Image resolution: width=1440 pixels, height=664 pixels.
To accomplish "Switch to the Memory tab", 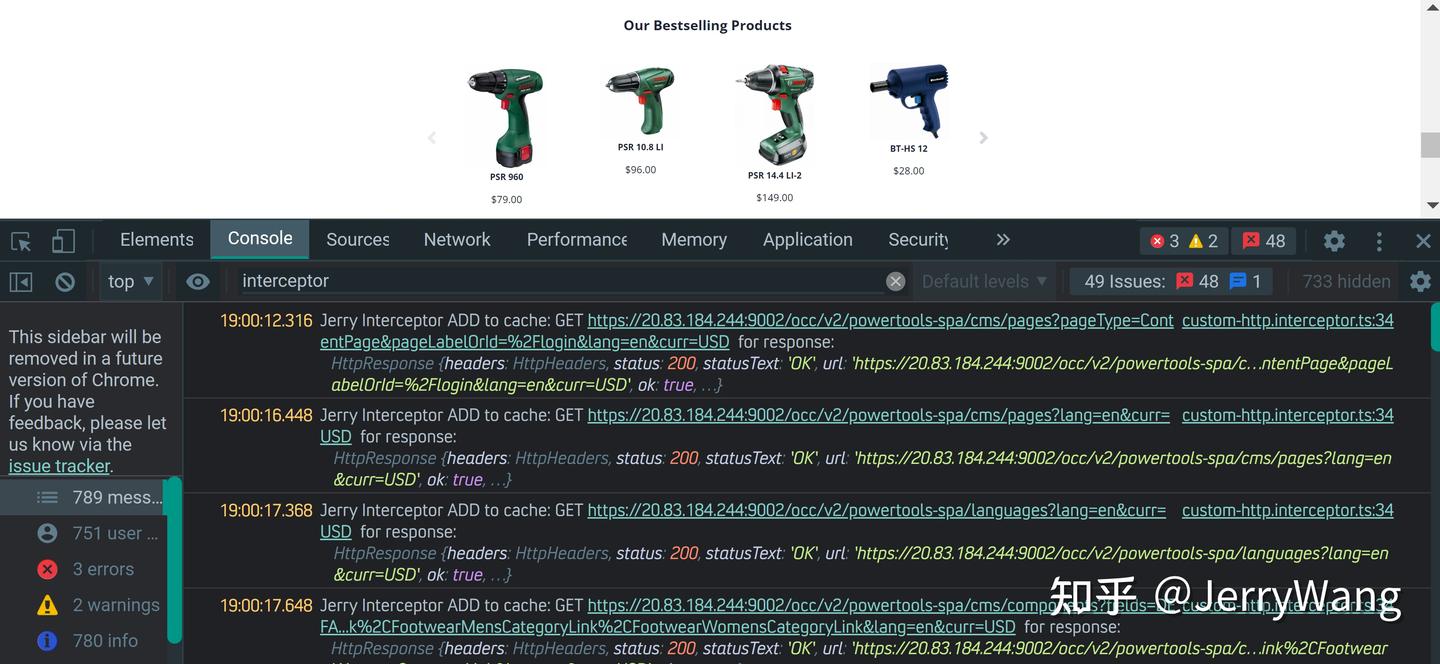I will point(694,240).
